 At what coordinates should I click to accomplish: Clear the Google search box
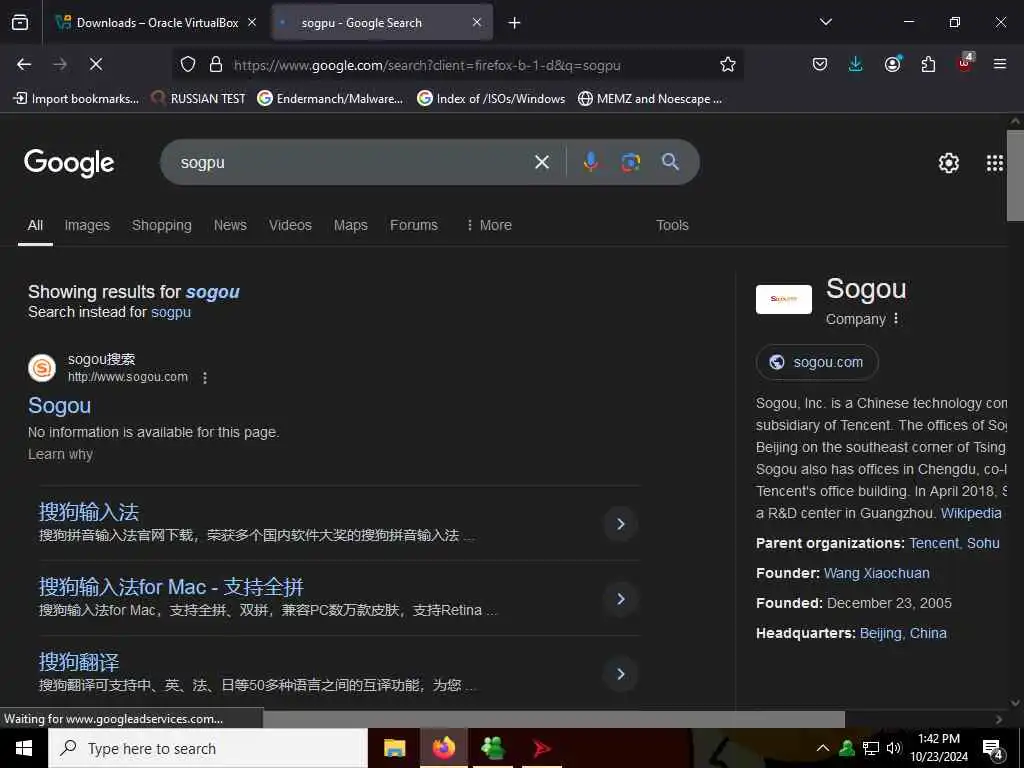[542, 162]
